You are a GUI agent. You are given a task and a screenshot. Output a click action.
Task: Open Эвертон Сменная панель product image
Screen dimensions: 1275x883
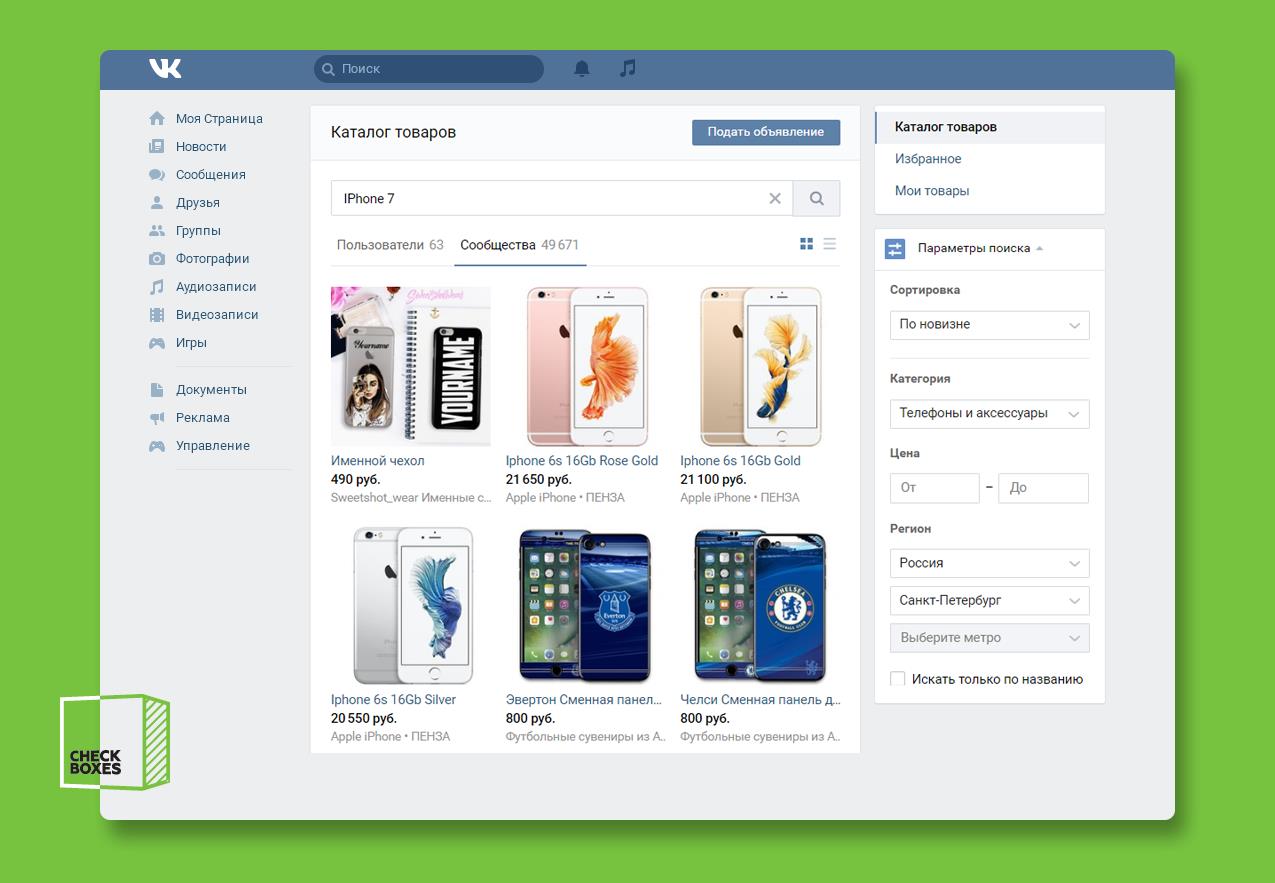[x=585, y=605]
